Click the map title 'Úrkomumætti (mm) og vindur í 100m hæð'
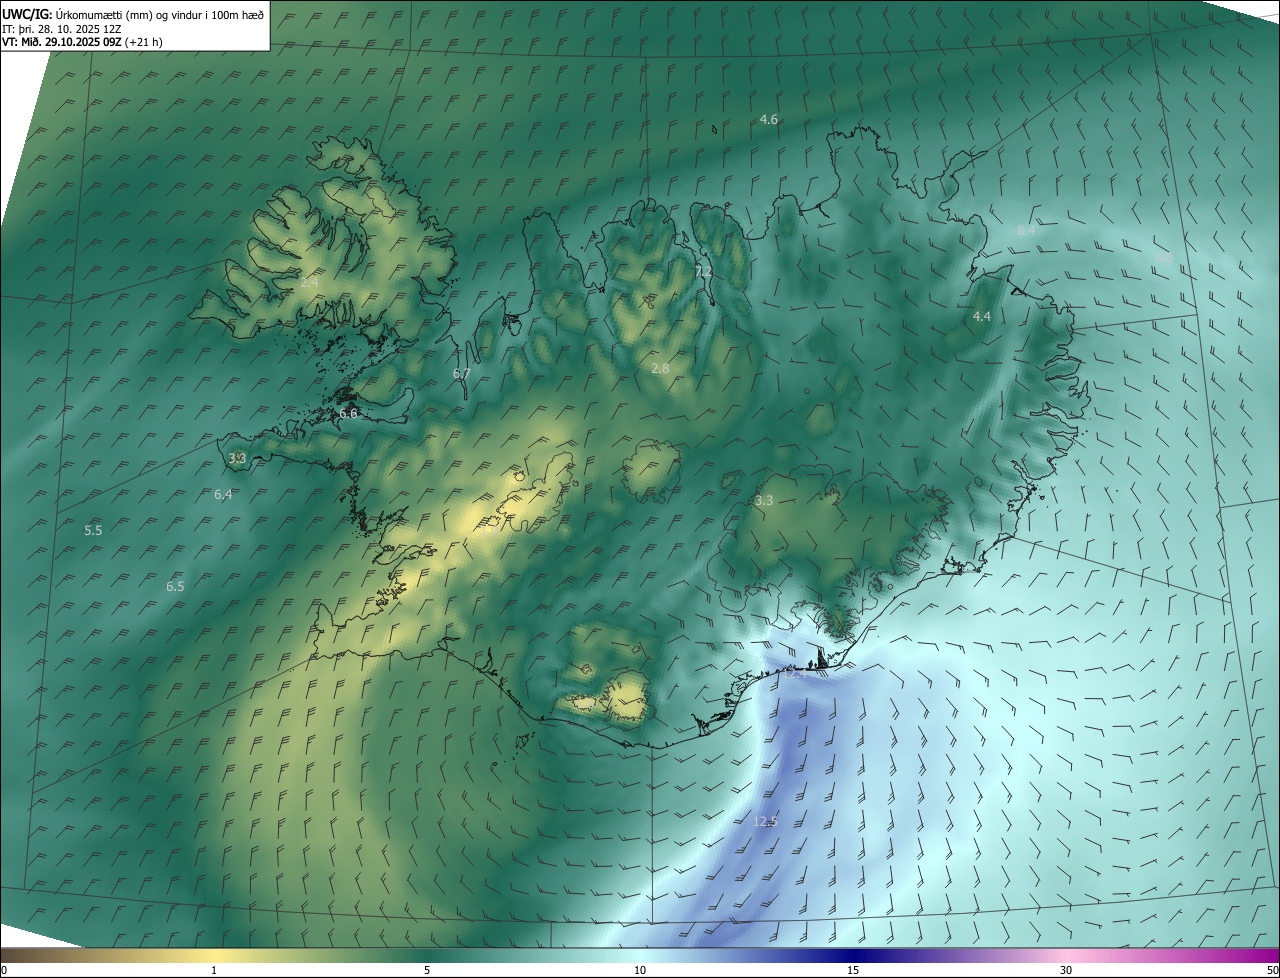1280x978 pixels. pos(160,14)
